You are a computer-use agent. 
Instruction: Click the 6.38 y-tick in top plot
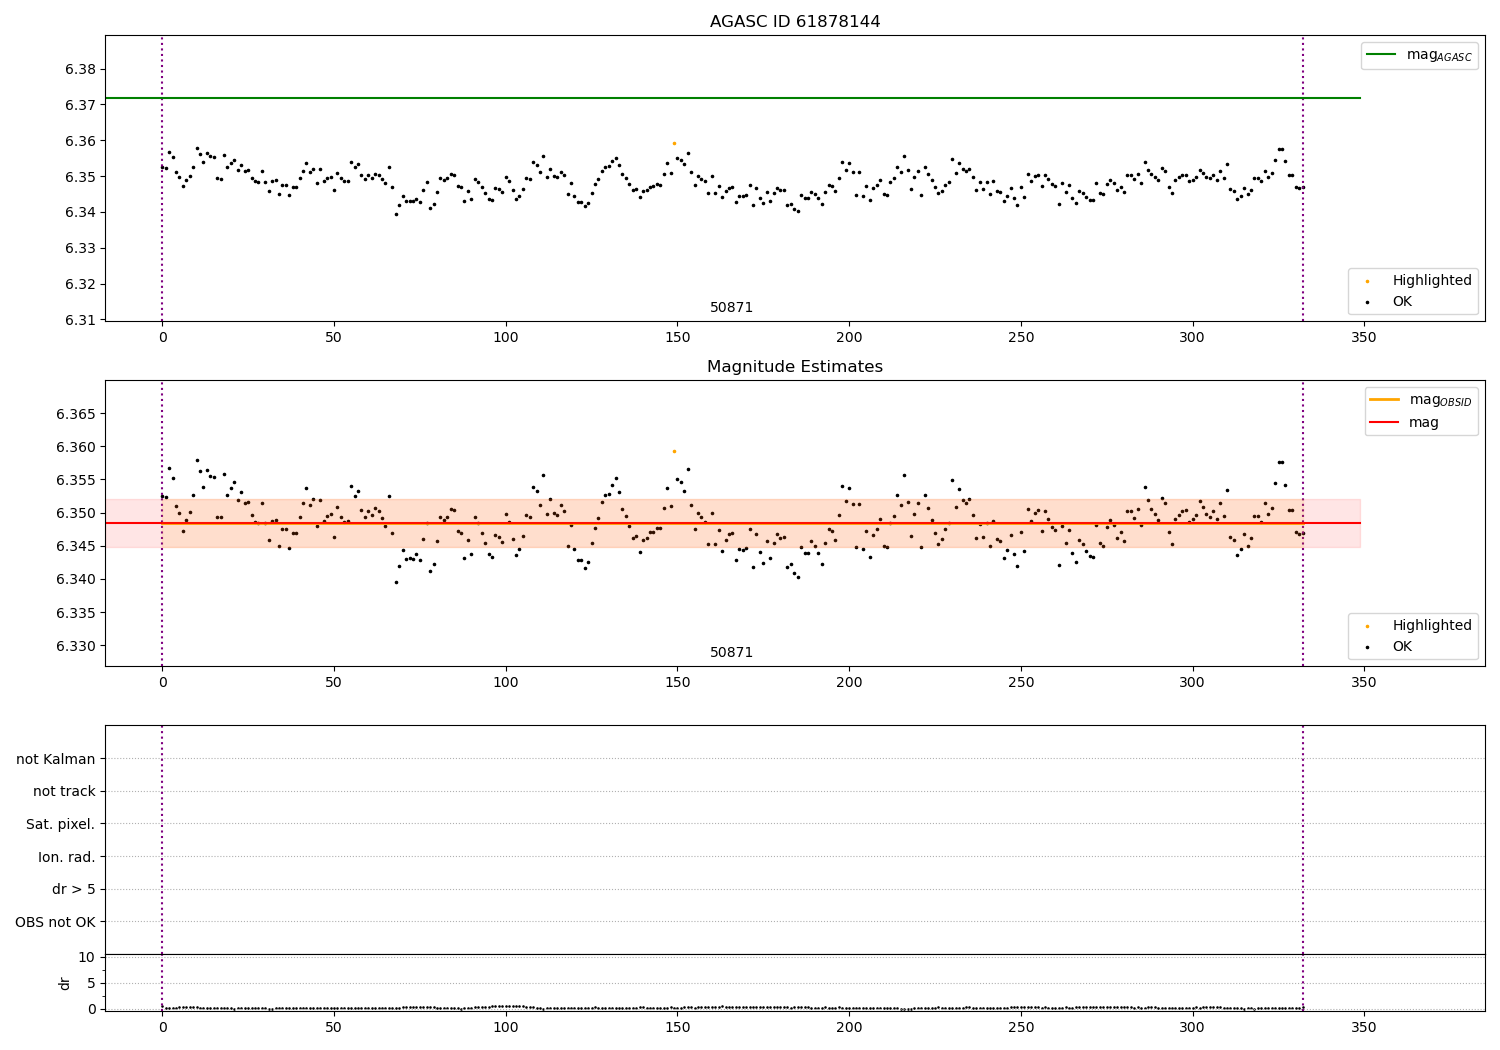[x=80, y=69]
